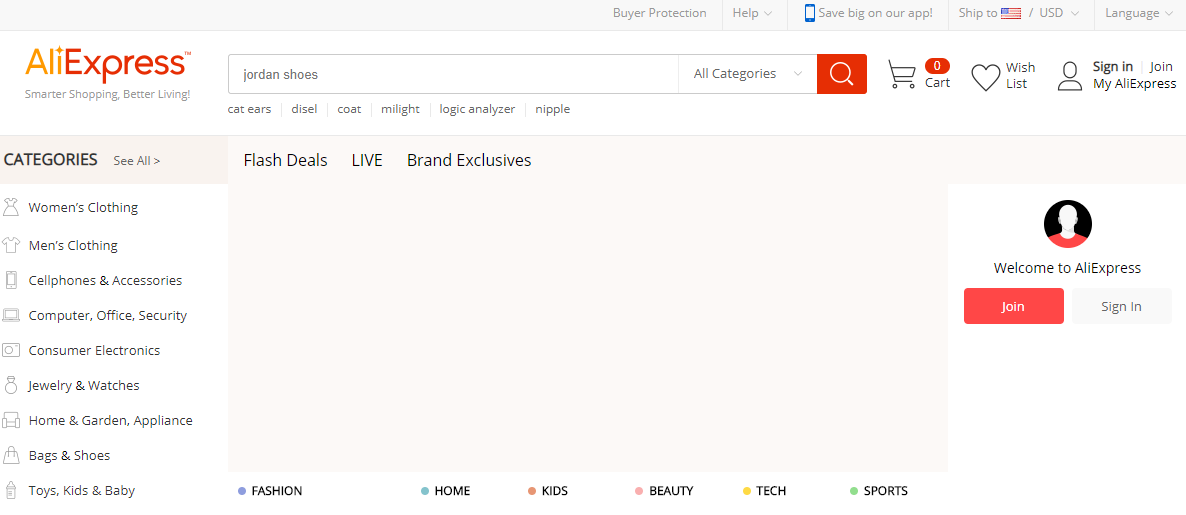This screenshot has width=1186, height=515.
Task: Click the 'disel' suggested search
Action: pos(304,109)
